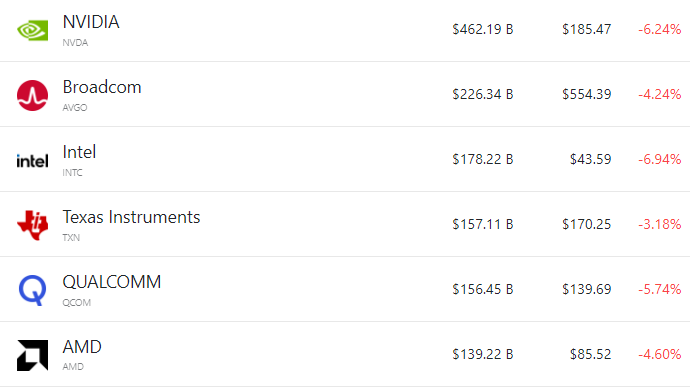Screen dimensions: 690x389
Task: Open the Texas Instruments name link
Action: 131,217
